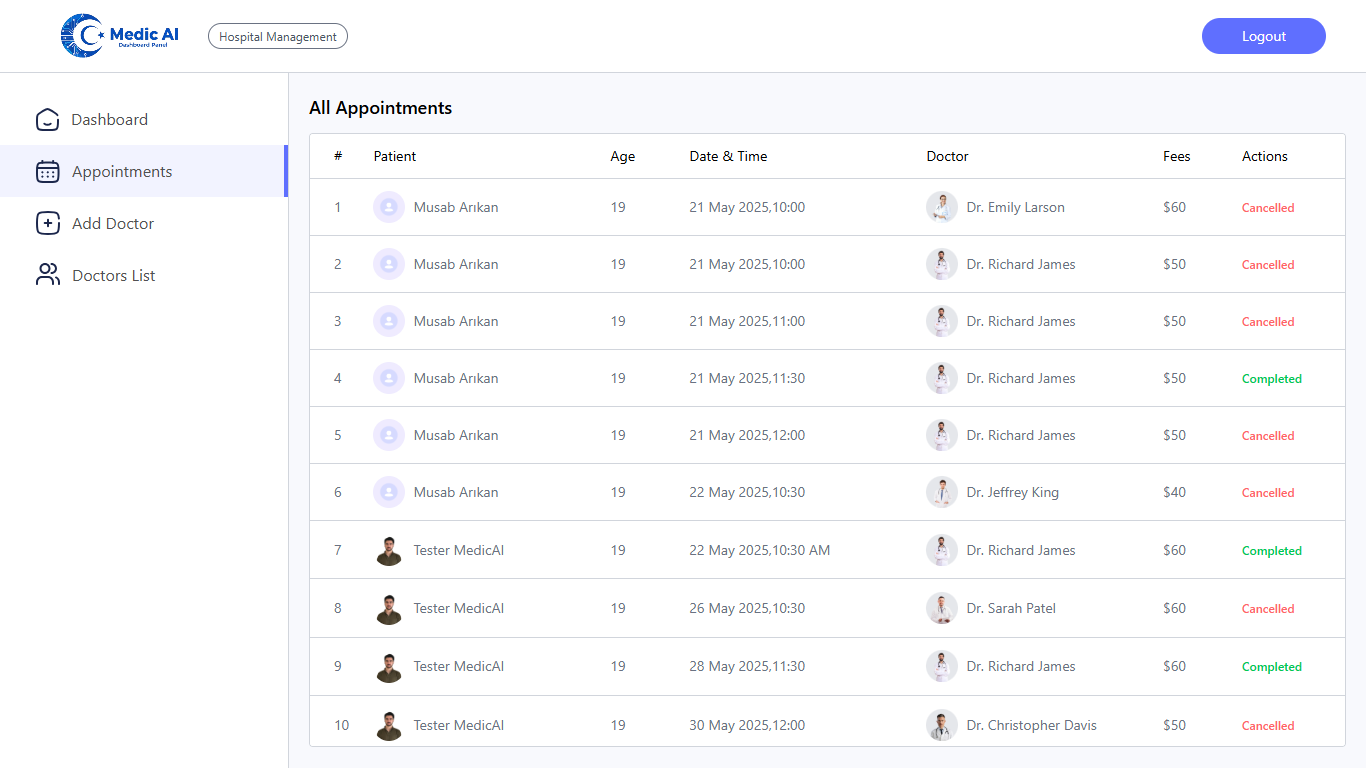This screenshot has width=1366, height=768.
Task: Click the Doctors List people icon
Action: [x=48, y=276]
